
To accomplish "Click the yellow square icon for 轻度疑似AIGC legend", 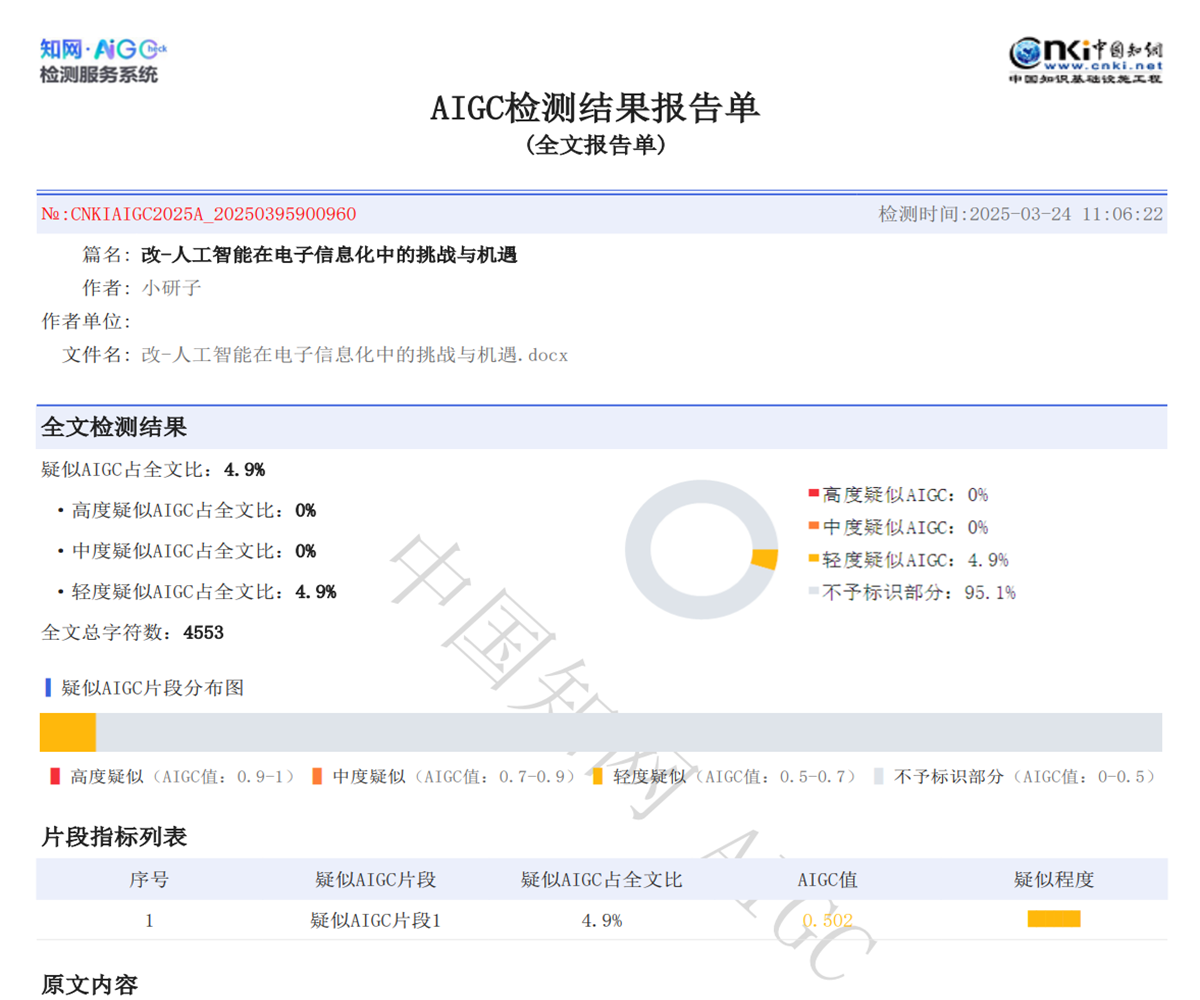I will point(812,560).
